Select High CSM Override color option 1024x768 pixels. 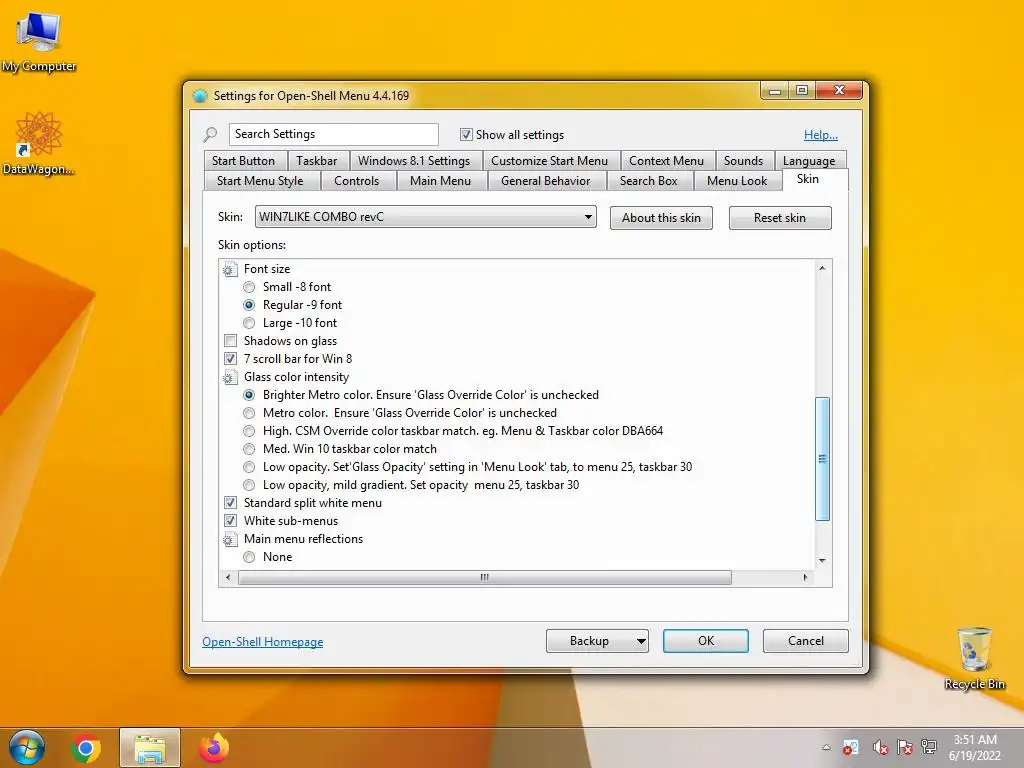point(249,431)
